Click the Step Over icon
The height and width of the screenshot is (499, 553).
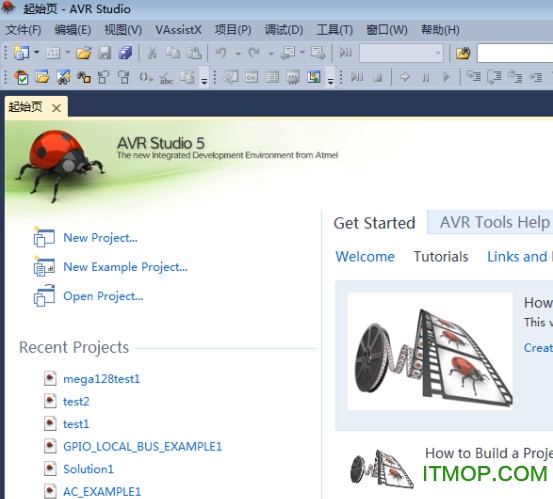tap(494, 77)
